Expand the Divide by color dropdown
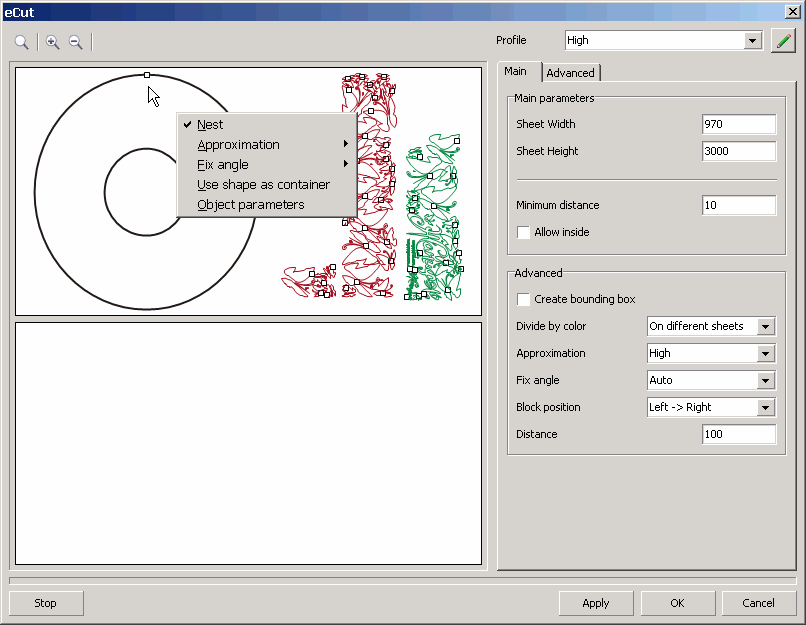 (x=765, y=327)
